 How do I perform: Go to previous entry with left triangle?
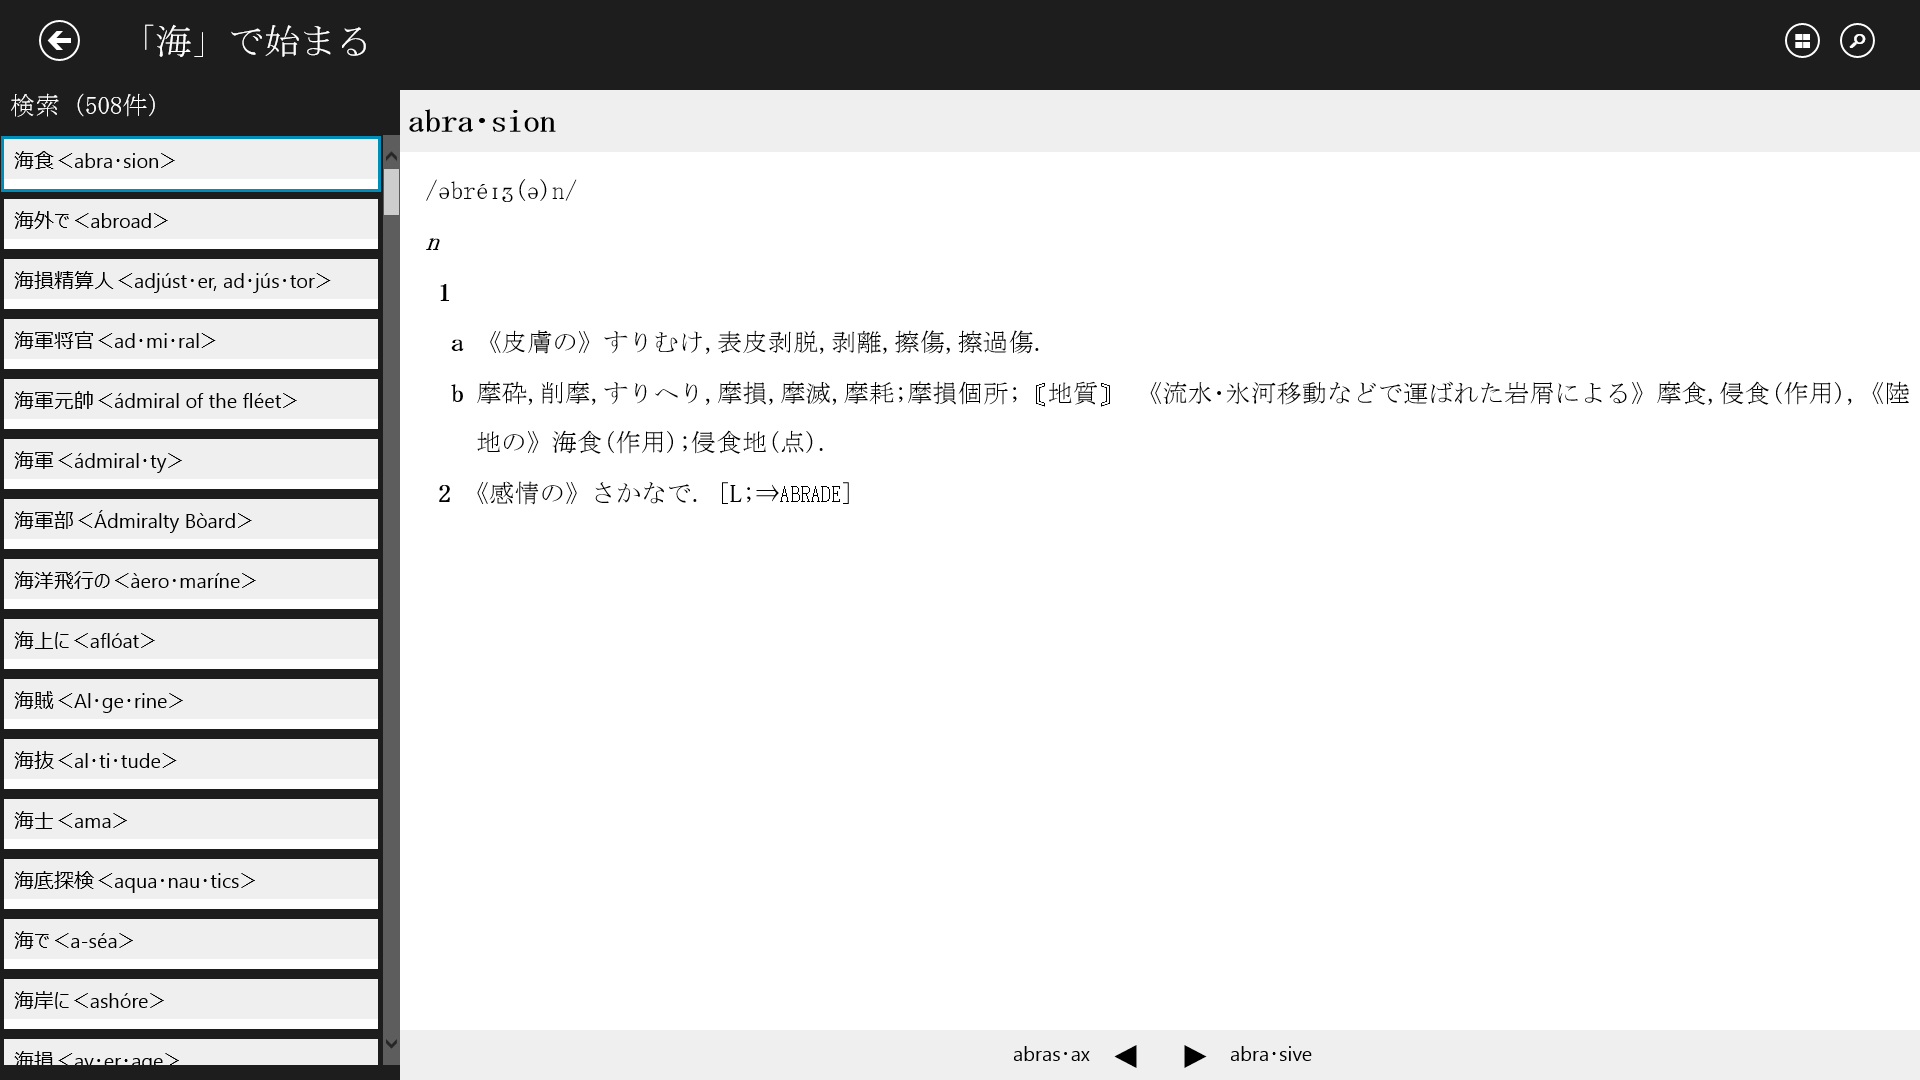coord(1126,1056)
